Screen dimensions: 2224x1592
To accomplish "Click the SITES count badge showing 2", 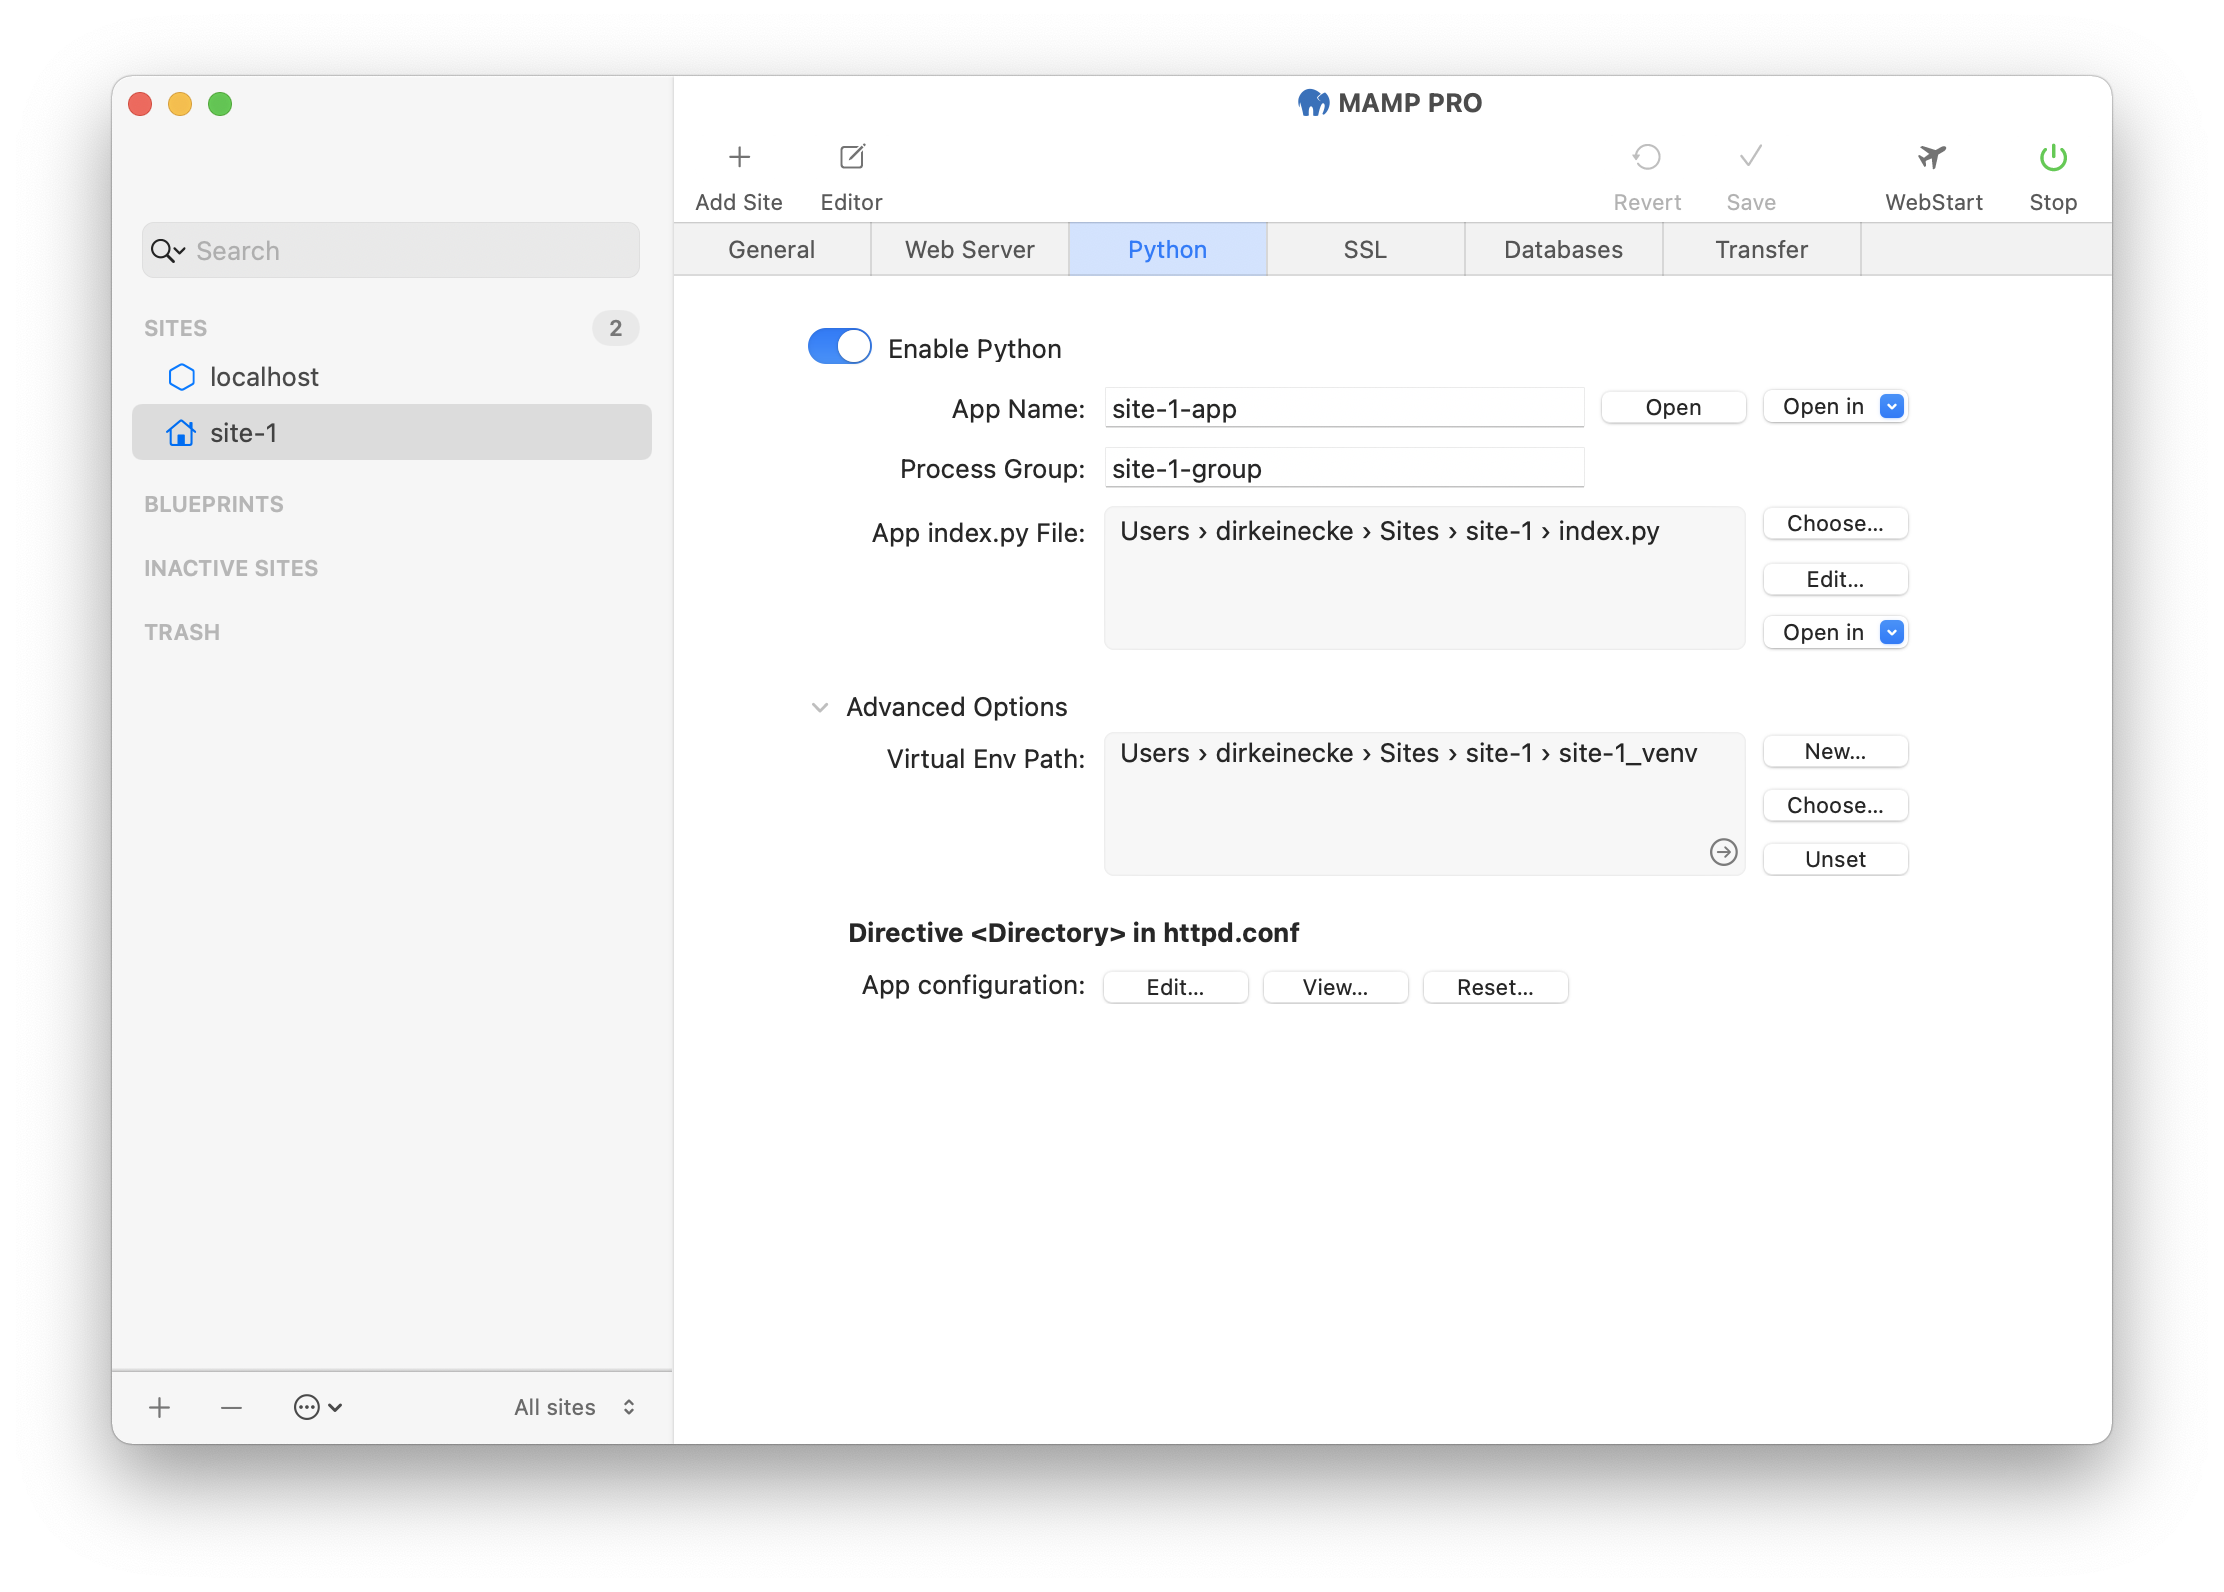I will click(x=615, y=328).
